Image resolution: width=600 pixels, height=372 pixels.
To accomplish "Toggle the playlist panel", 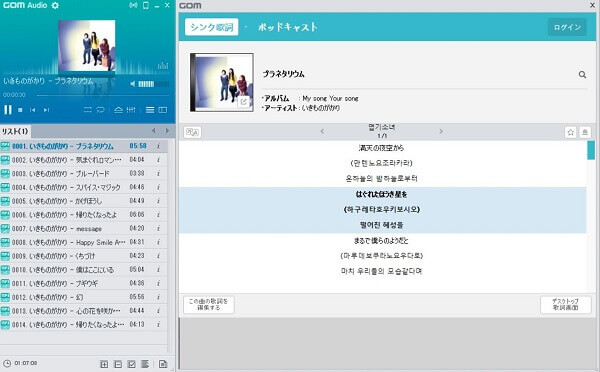I will (150, 110).
